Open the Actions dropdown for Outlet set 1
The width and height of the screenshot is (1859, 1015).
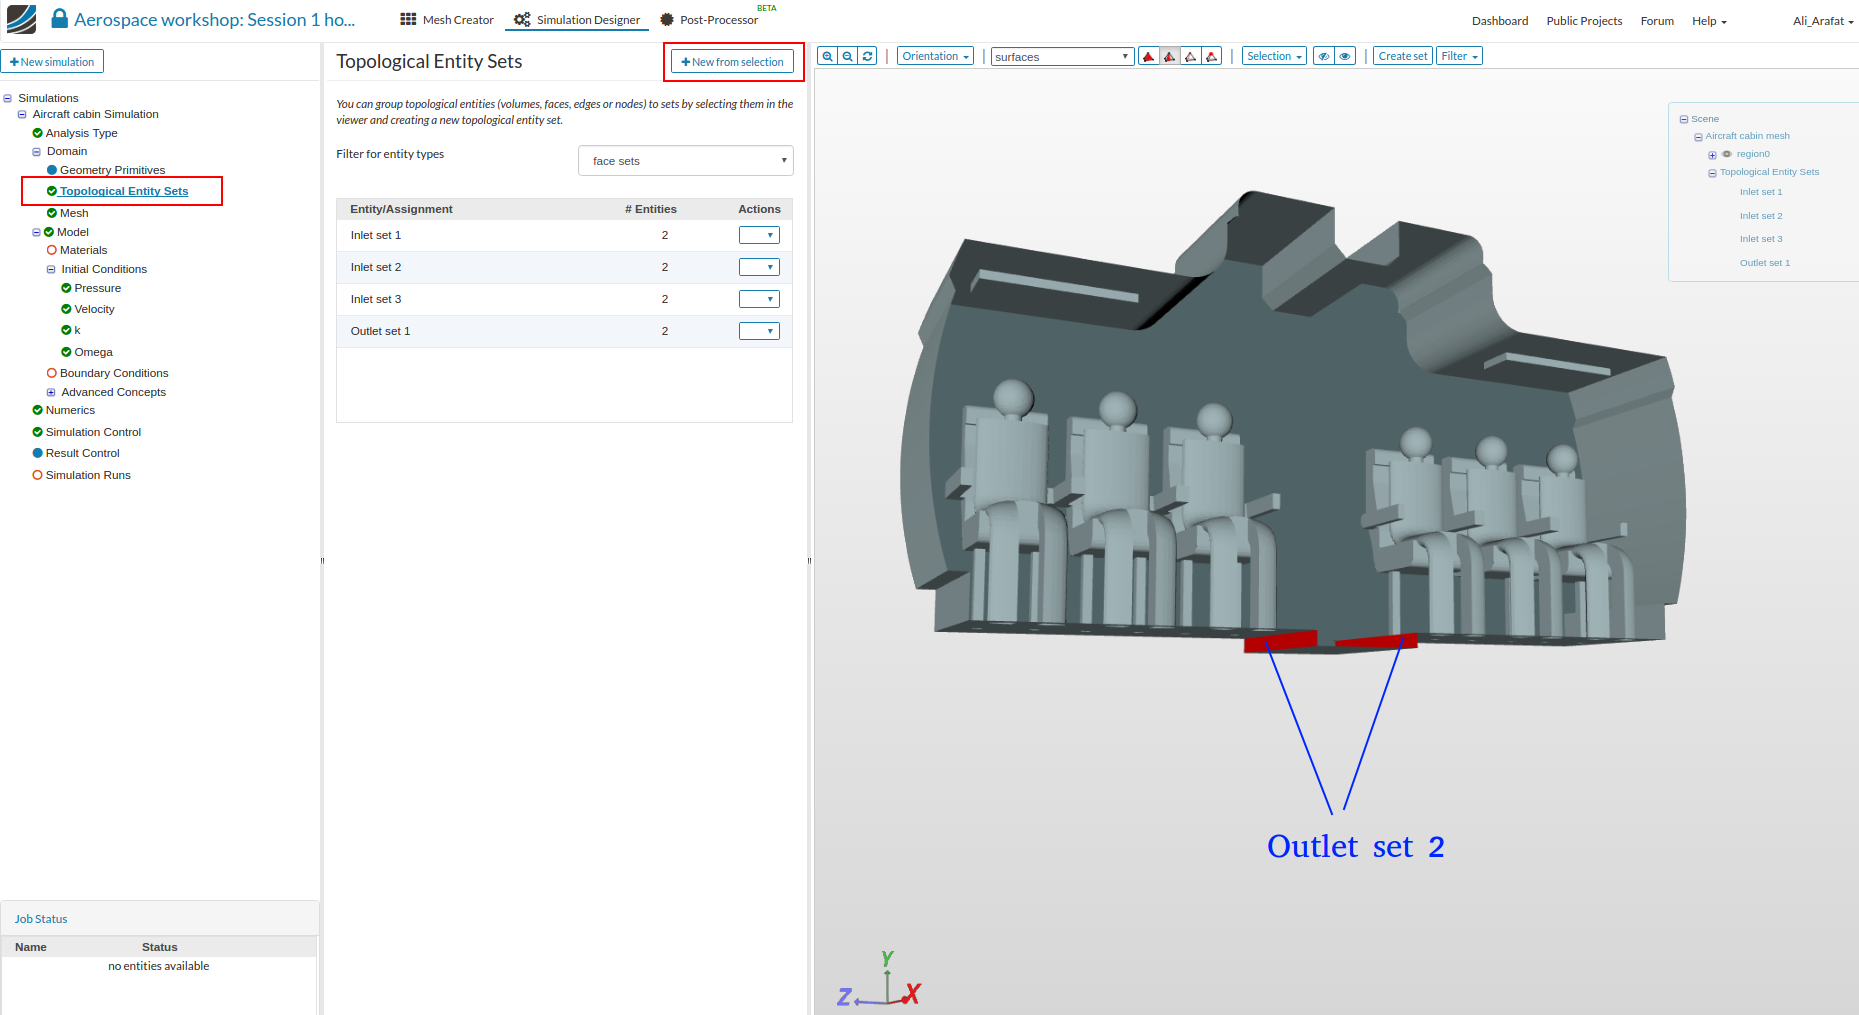[759, 331]
